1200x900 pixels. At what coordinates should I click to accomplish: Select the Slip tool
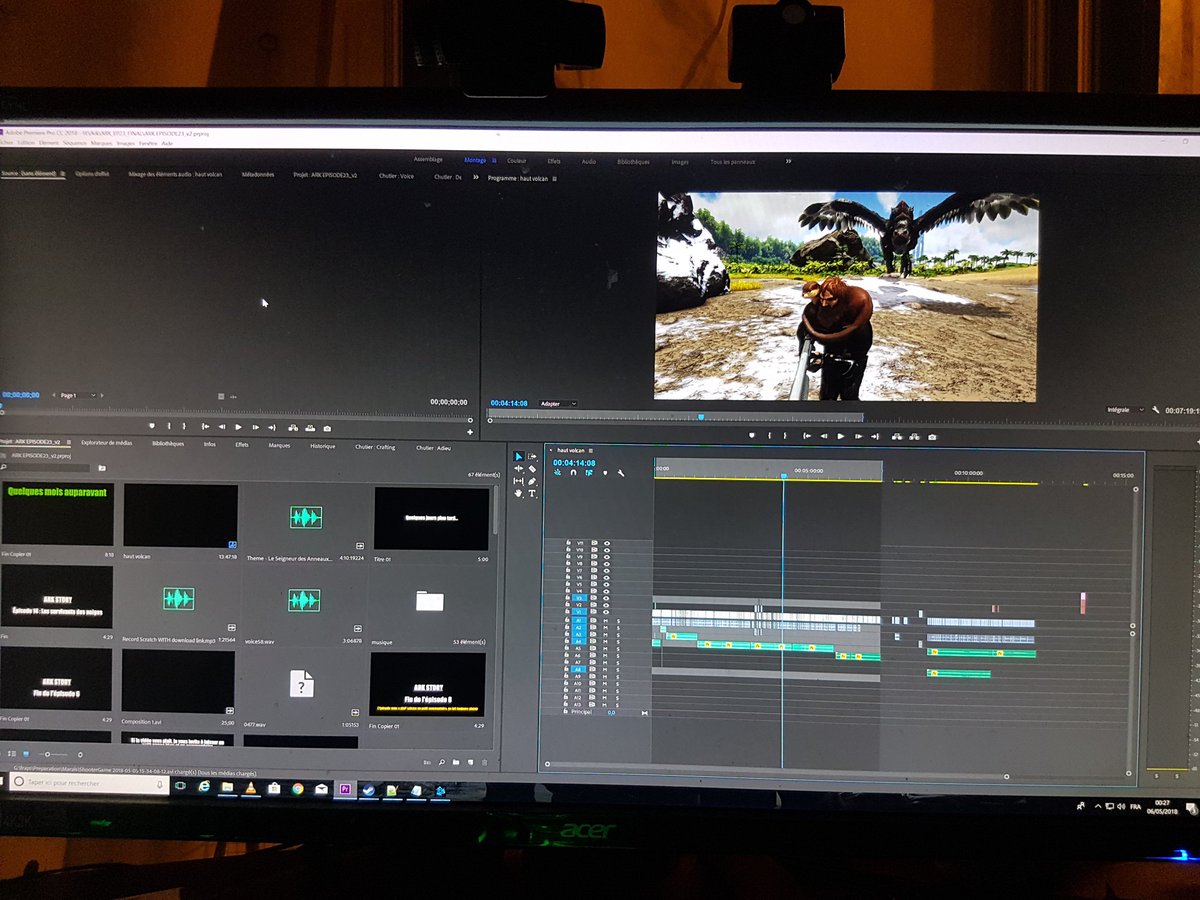(519, 481)
